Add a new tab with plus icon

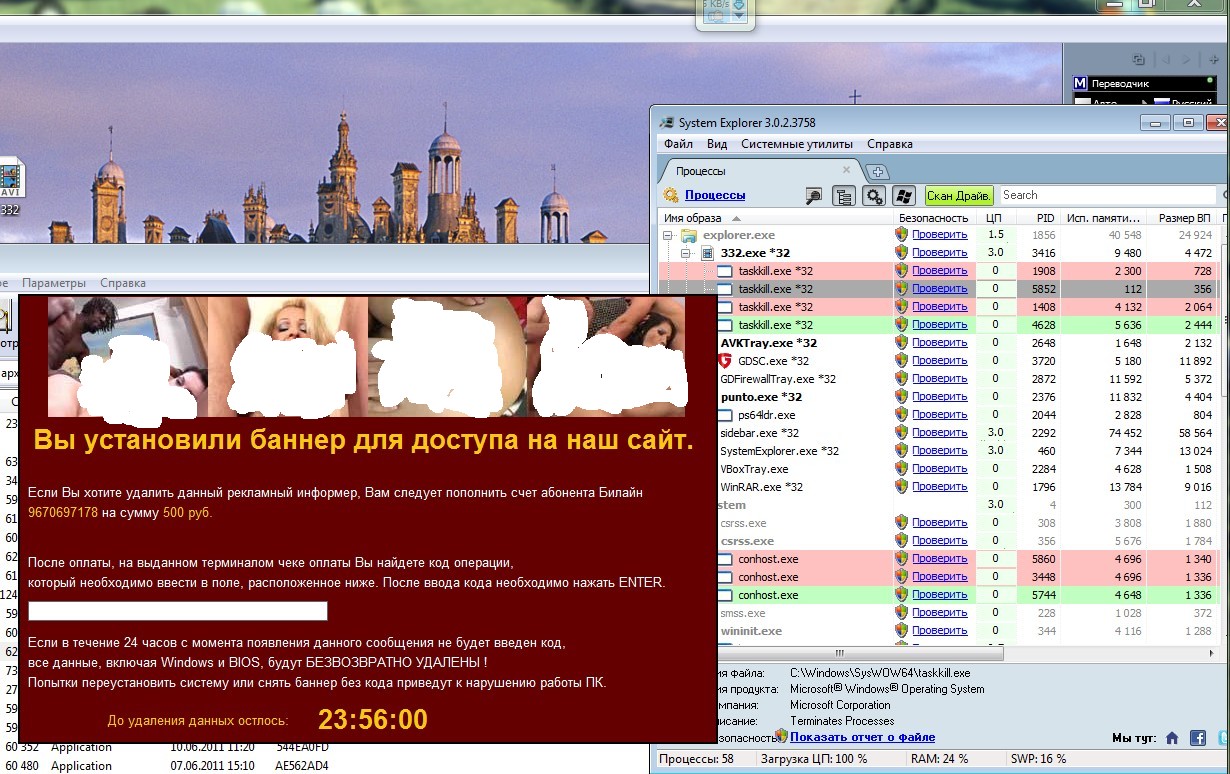pos(876,171)
